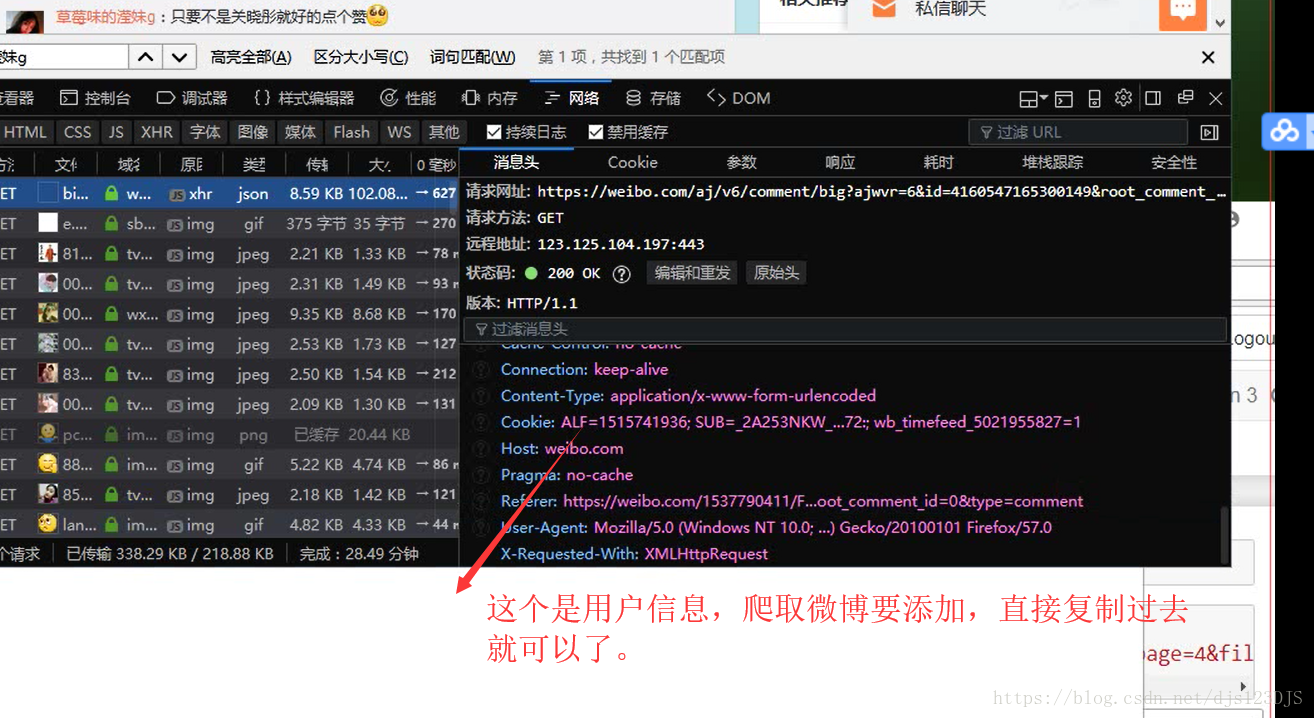
Task: Filter requests by XHR type
Action: point(157,132)
